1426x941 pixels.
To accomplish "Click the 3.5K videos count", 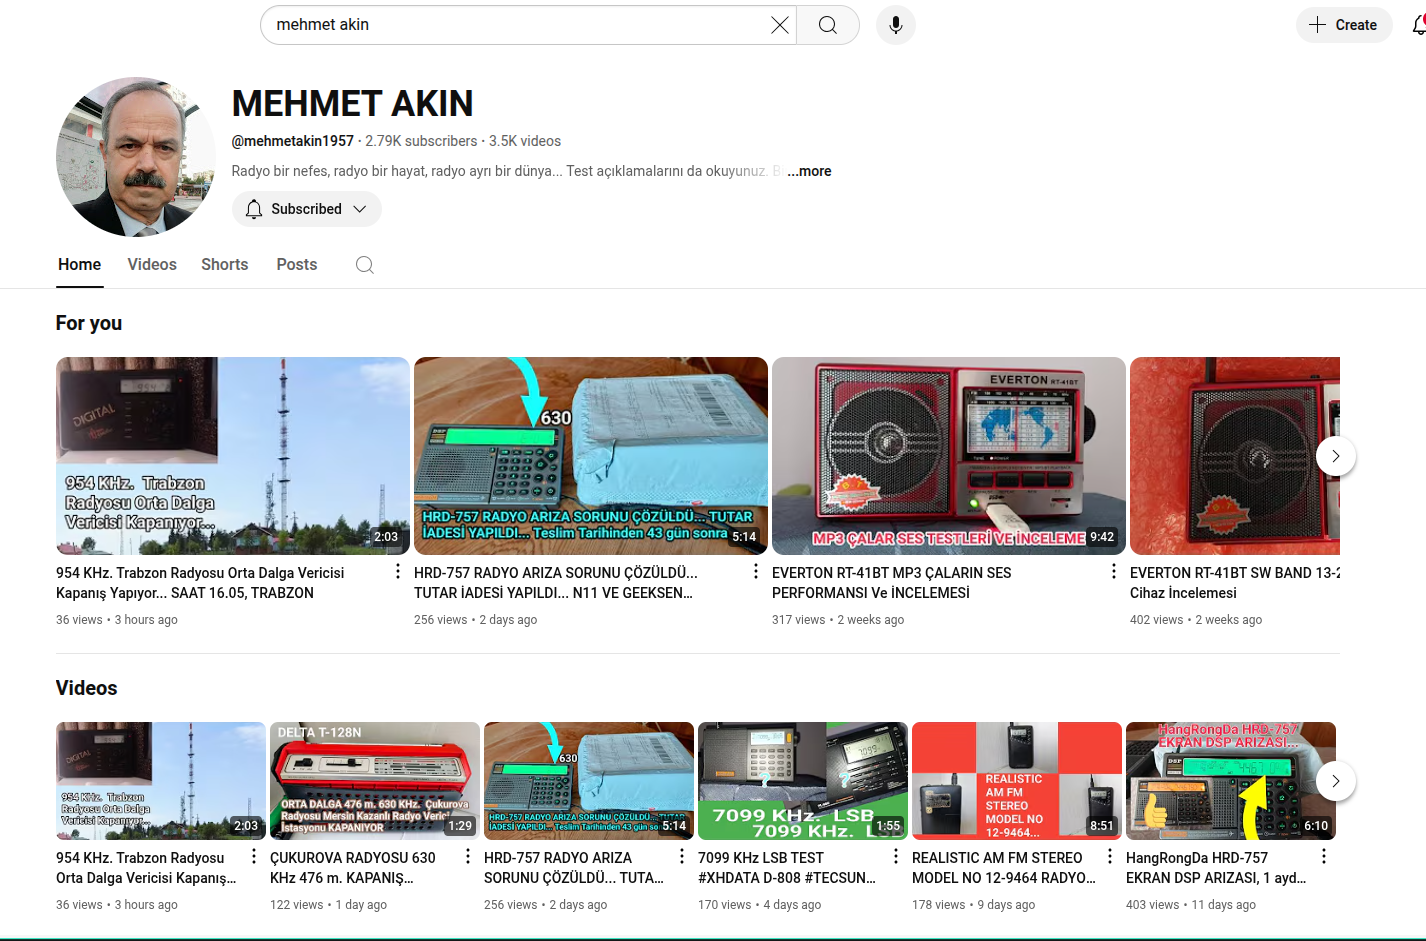I will pos(525,141).
